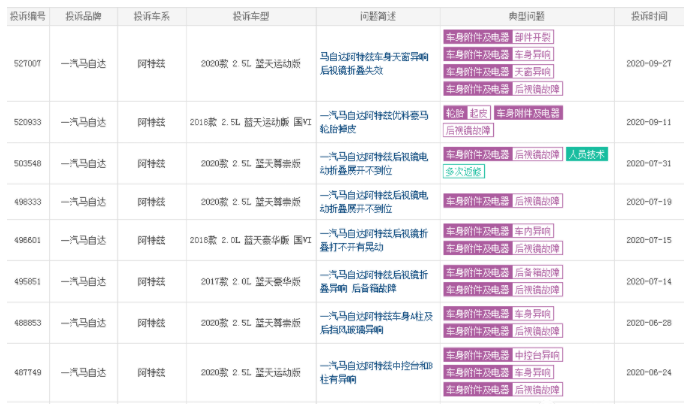Viewport: 687px width, 404px height.
Task: Click the 车身异响 tag in row 487749
Action: click(x=533, y=372)
